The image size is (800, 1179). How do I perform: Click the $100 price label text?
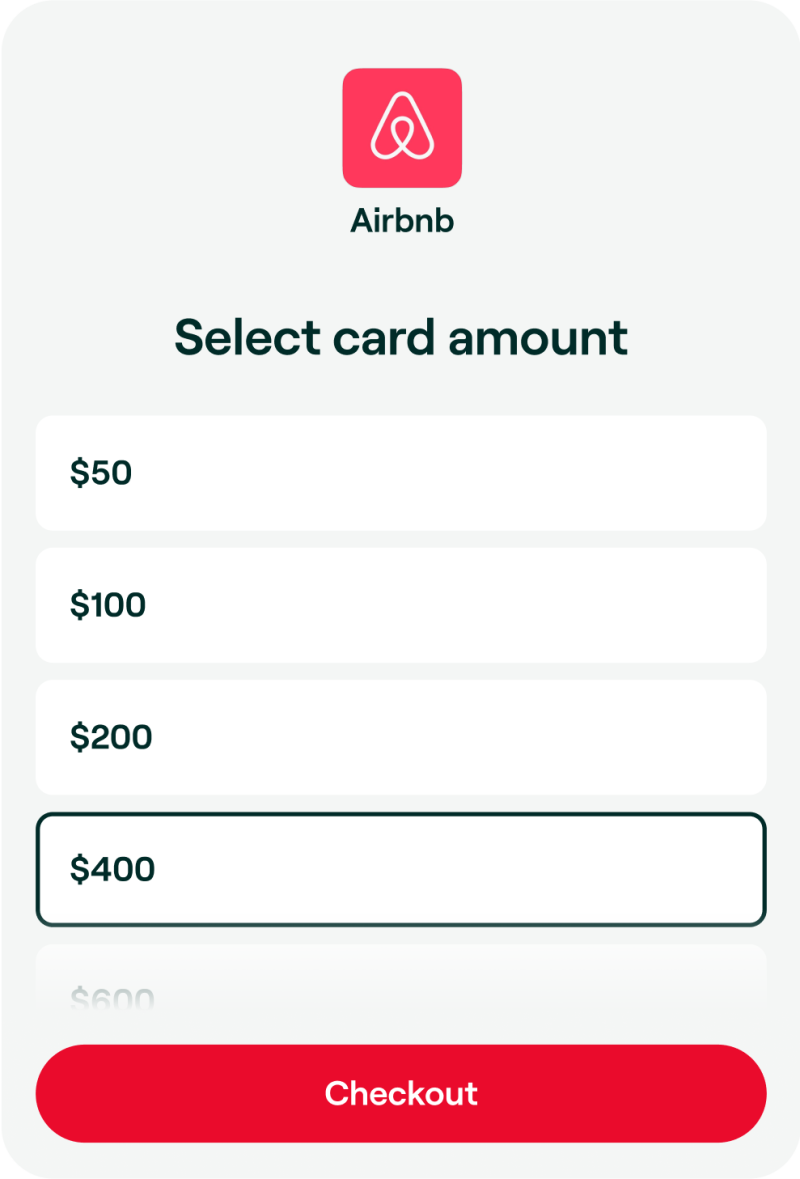108,605
